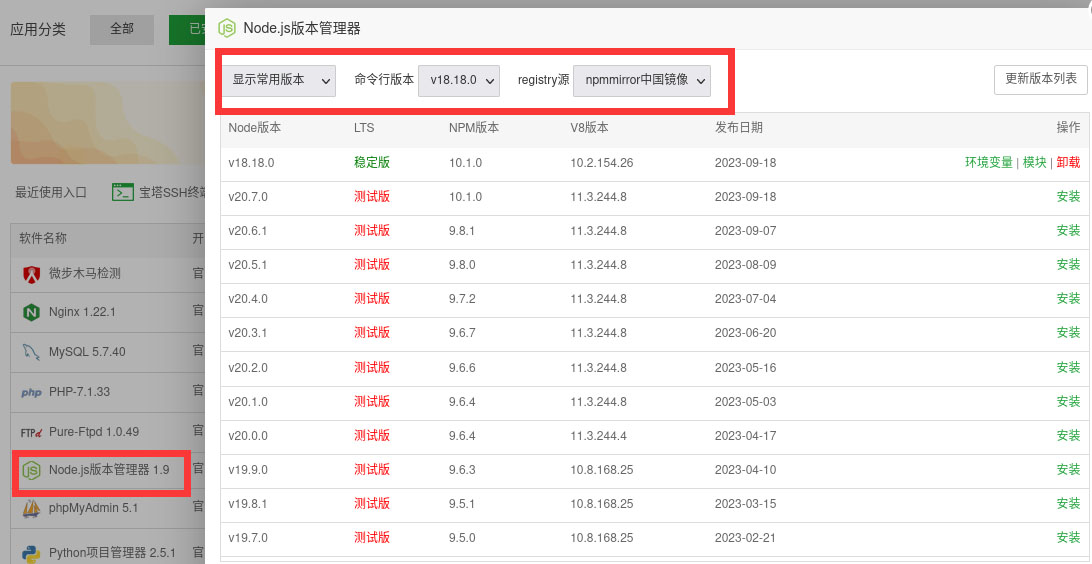
Task: Click NPM version 9.7.2
Action: [462, 299]
